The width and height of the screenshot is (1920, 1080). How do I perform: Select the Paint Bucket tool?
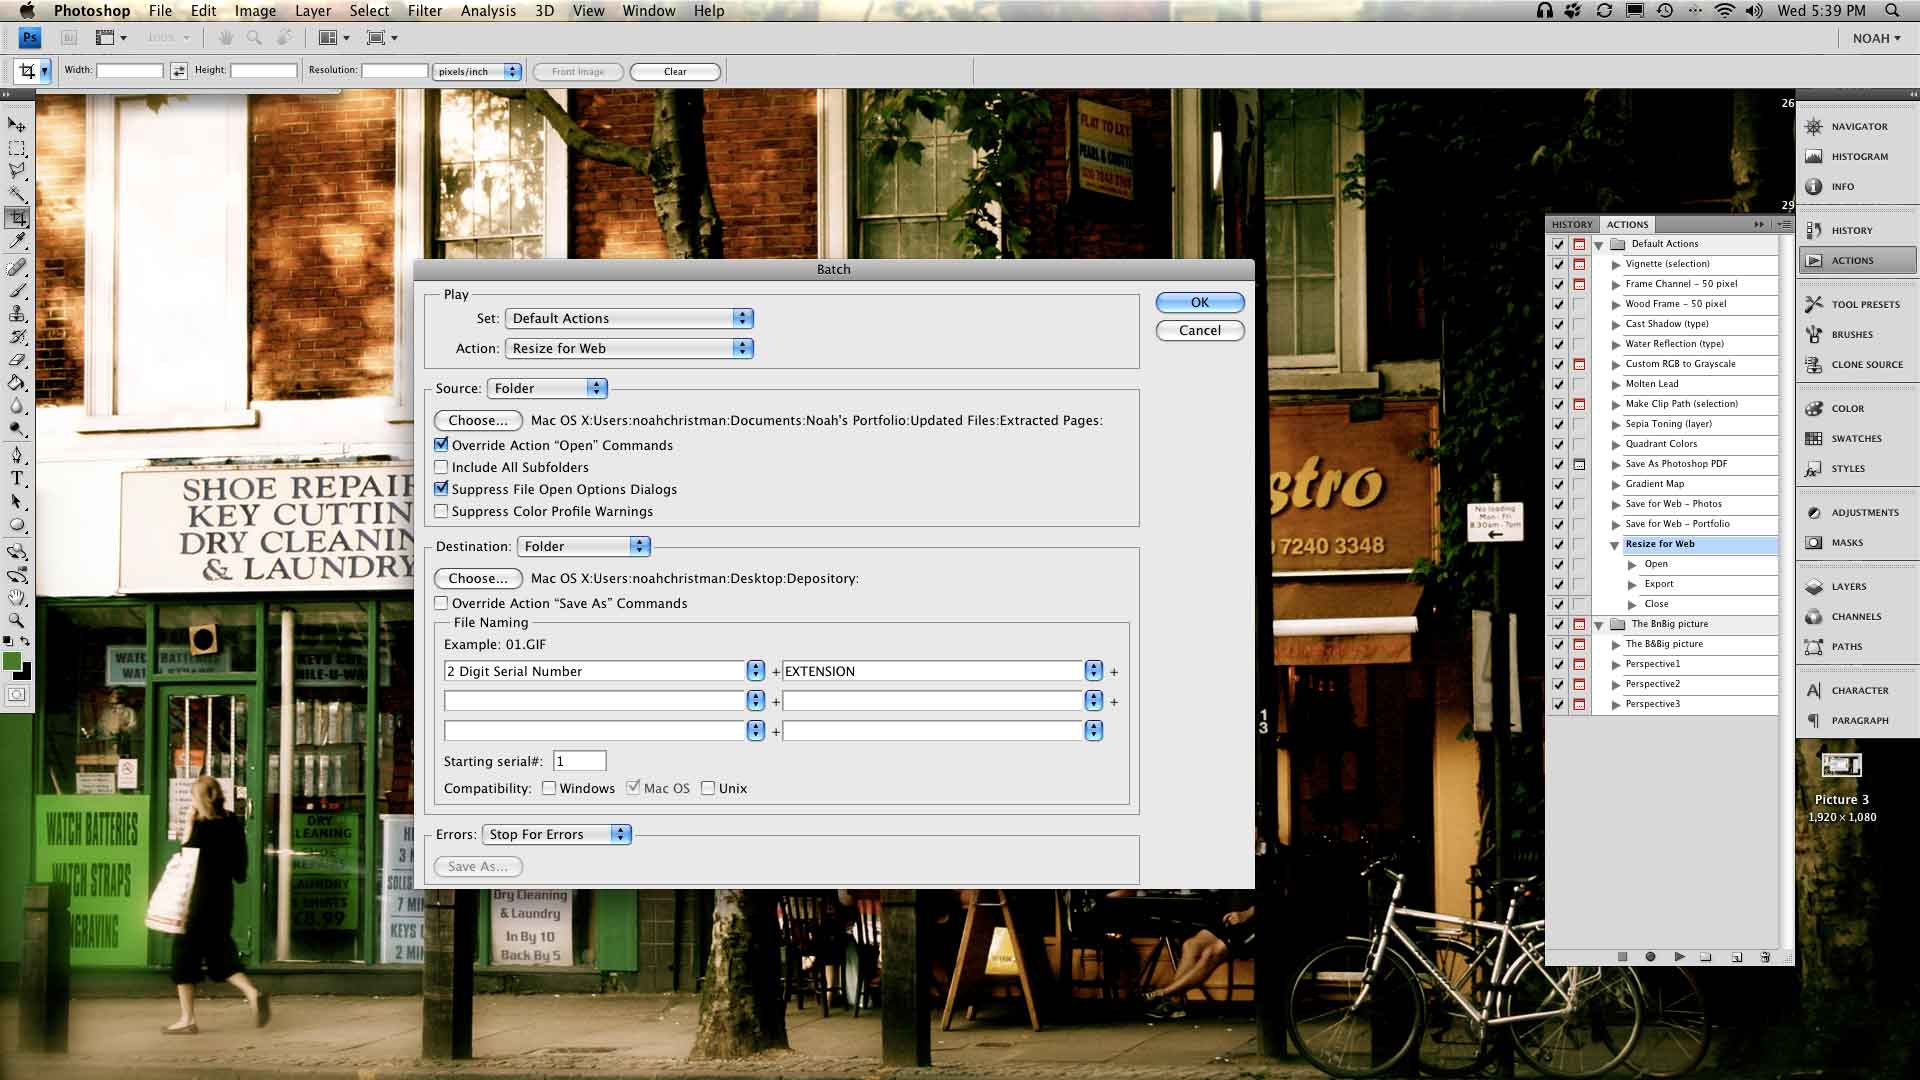click(17, 383)
